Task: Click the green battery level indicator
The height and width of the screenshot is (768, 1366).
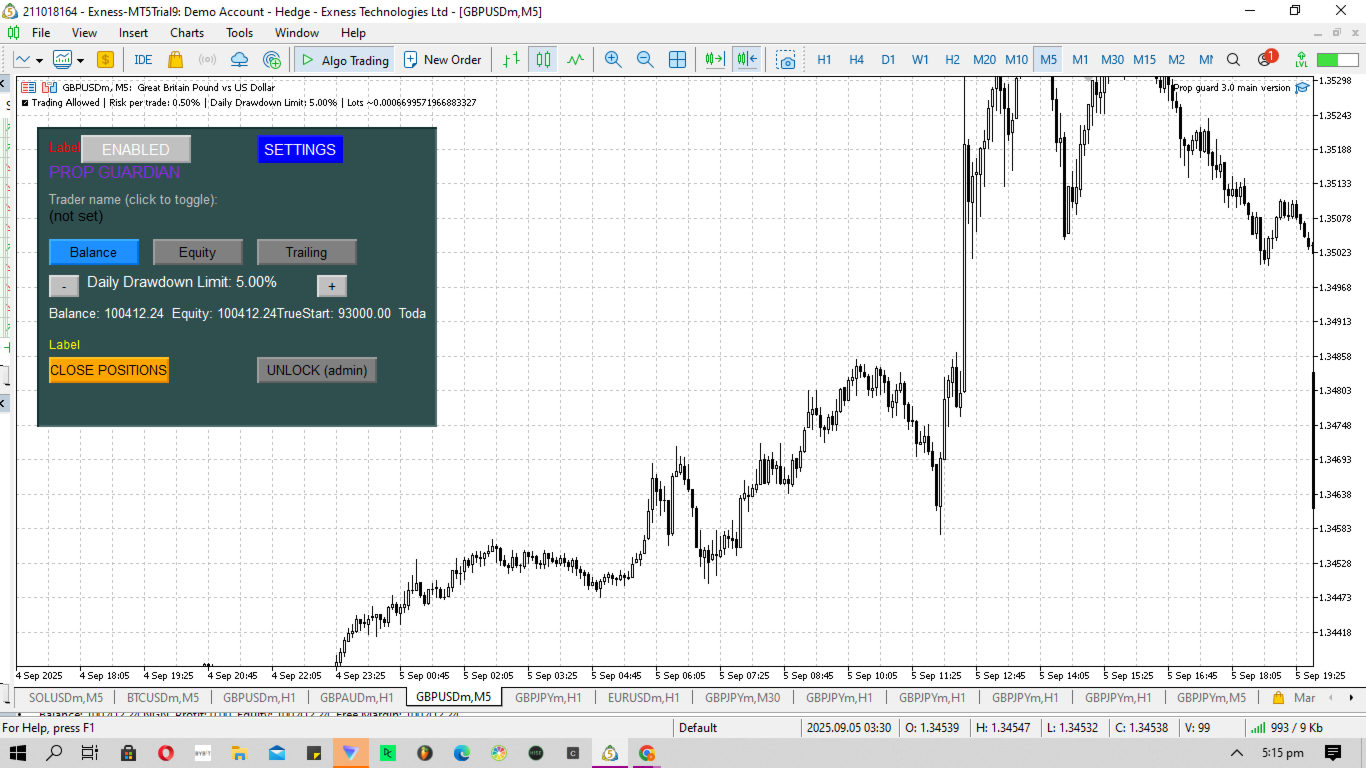Action: click(x=1337, y=60)
